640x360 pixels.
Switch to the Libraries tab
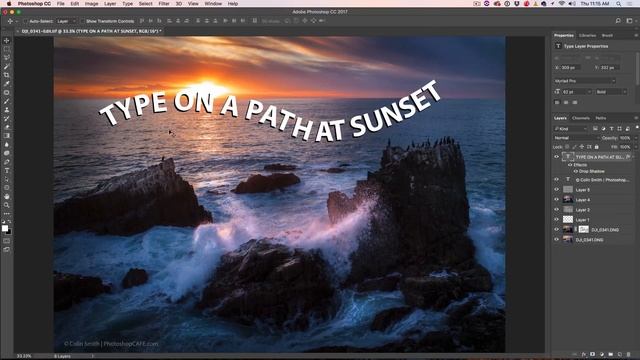tap(587, 36)
